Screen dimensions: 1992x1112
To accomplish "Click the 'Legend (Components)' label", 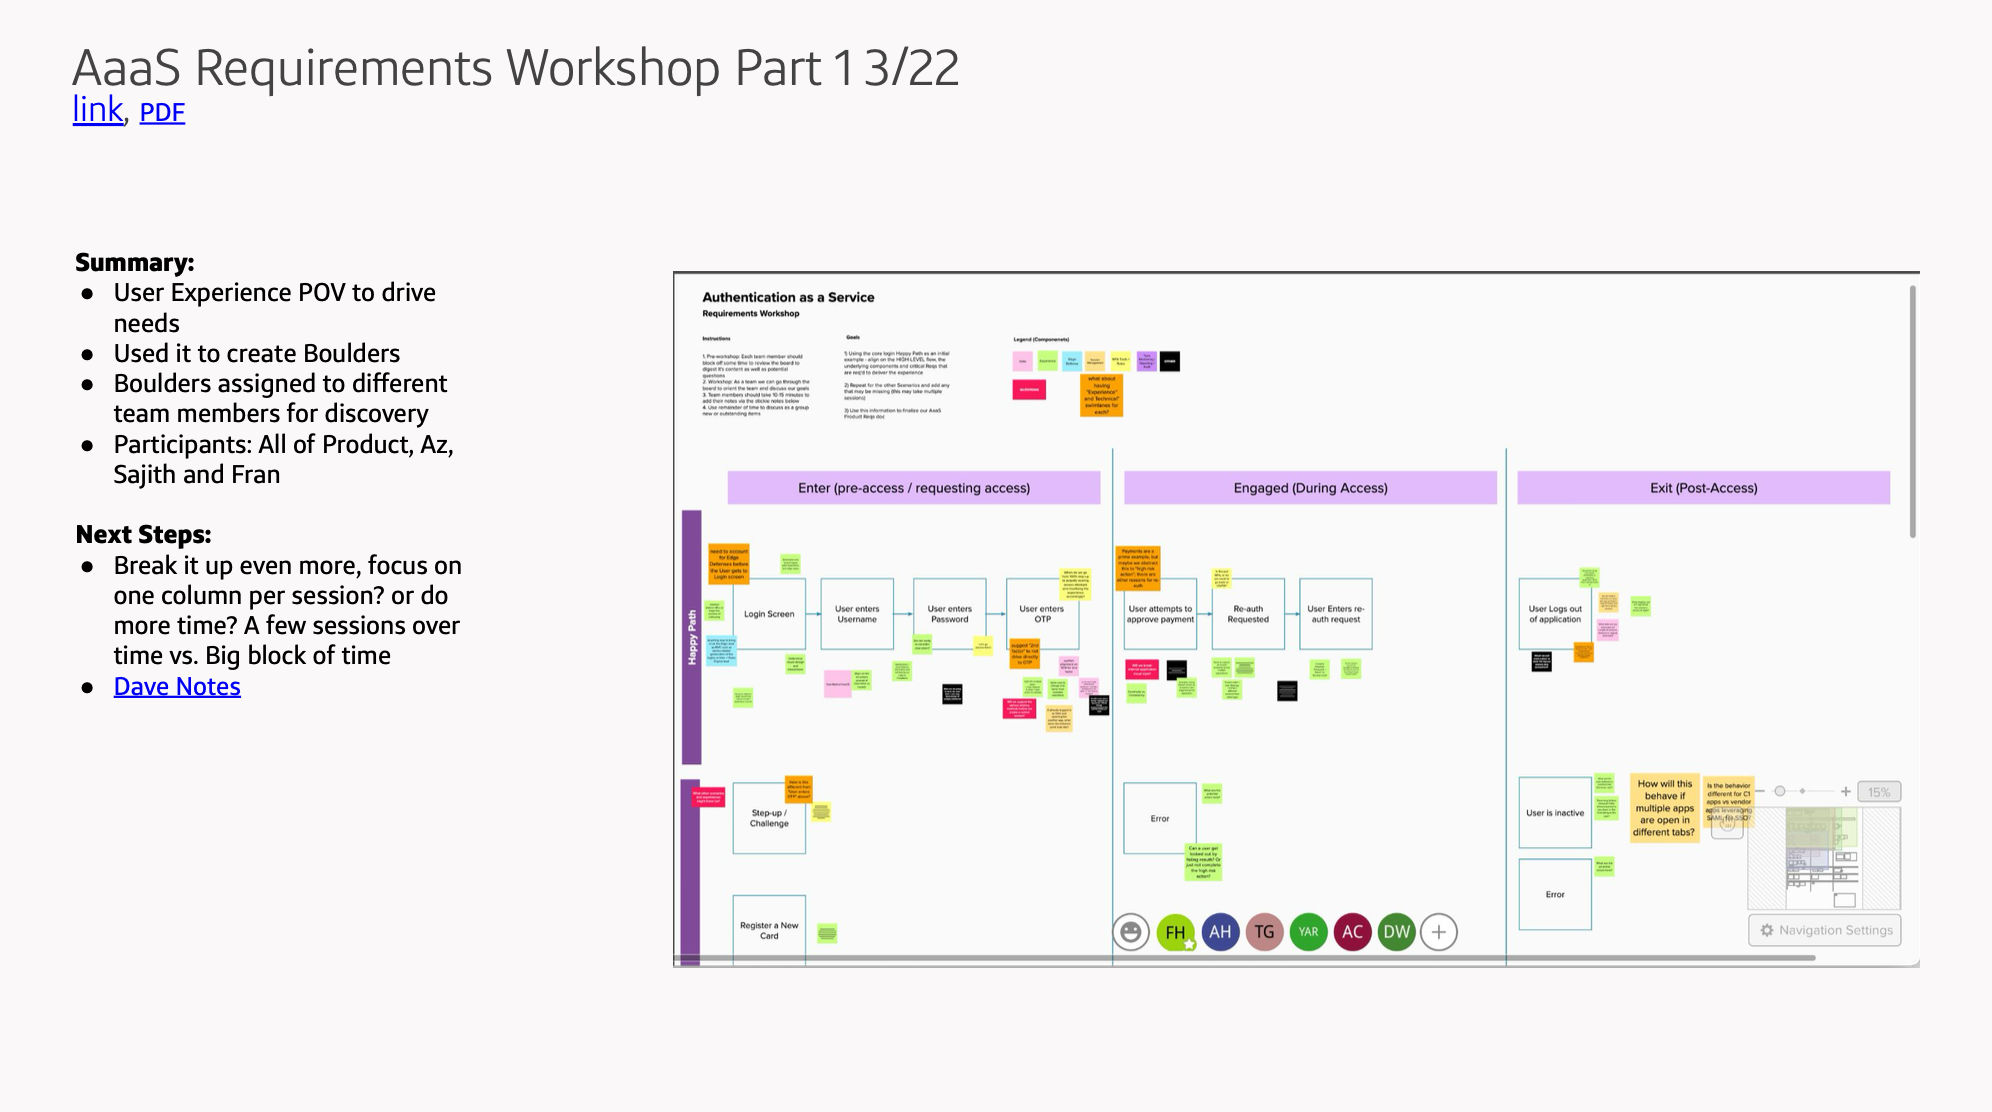I will pos(1041,339).
